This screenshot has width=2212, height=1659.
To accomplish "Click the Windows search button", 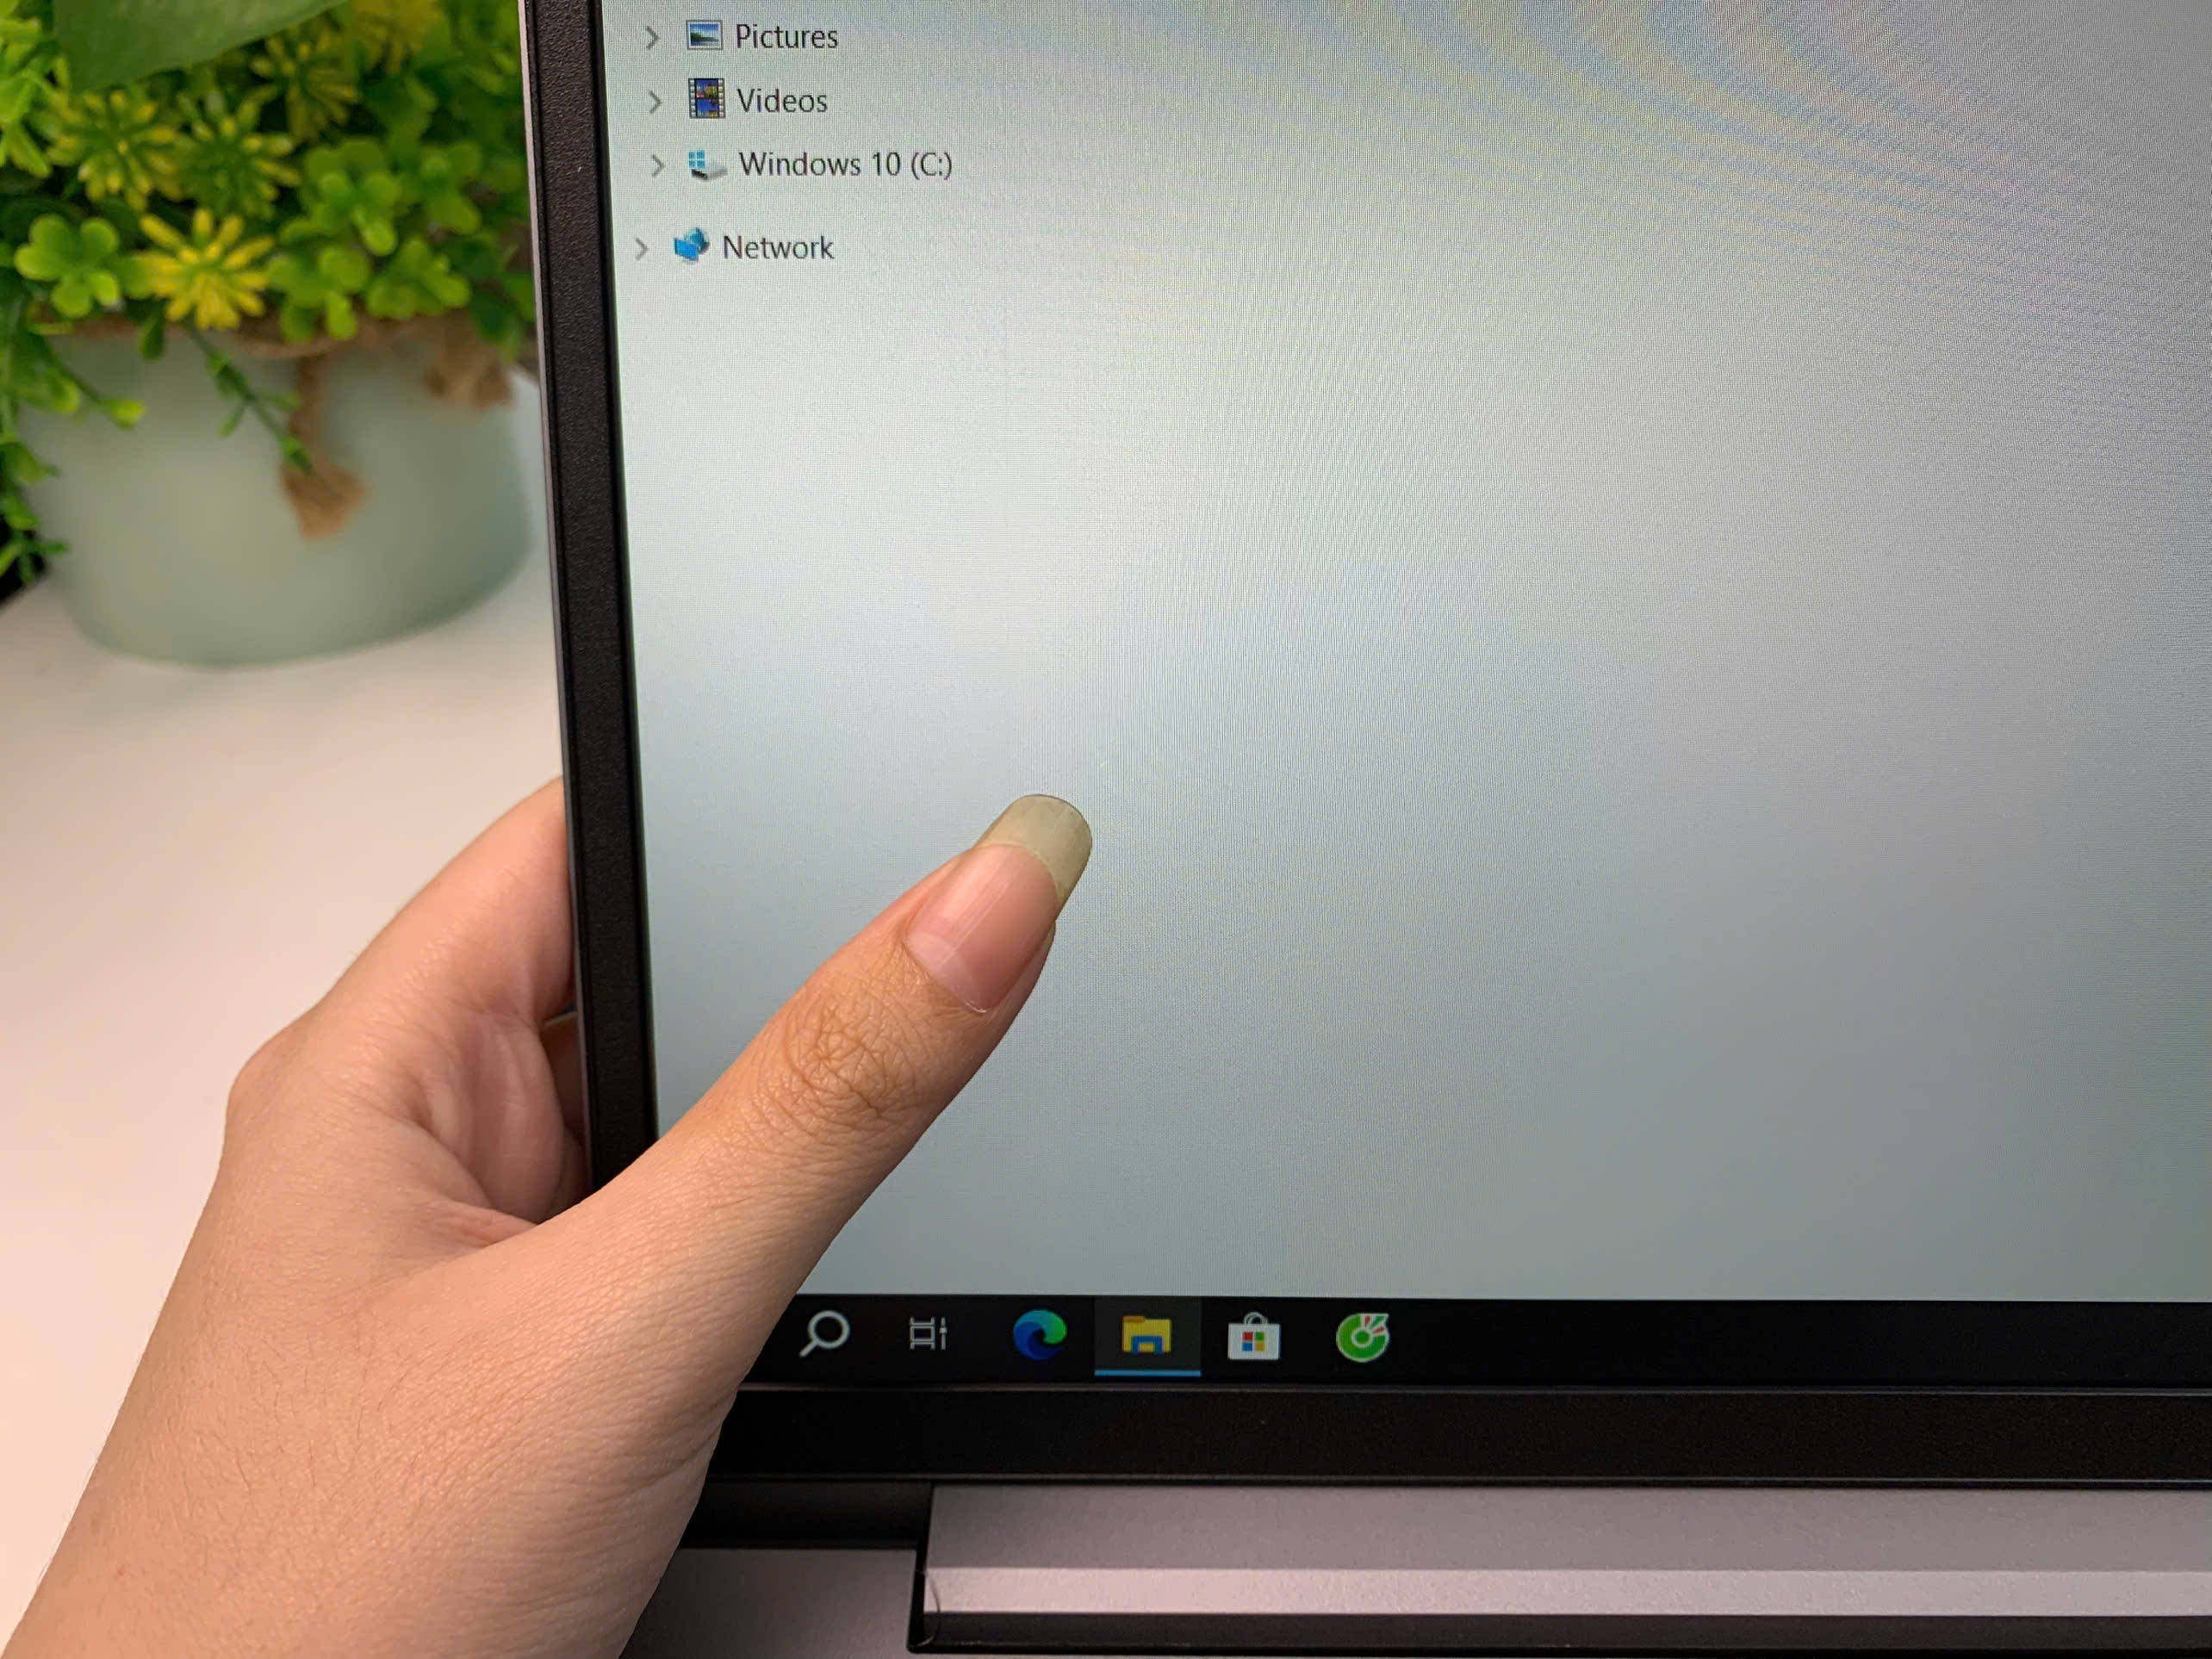I will (822, 1335).
